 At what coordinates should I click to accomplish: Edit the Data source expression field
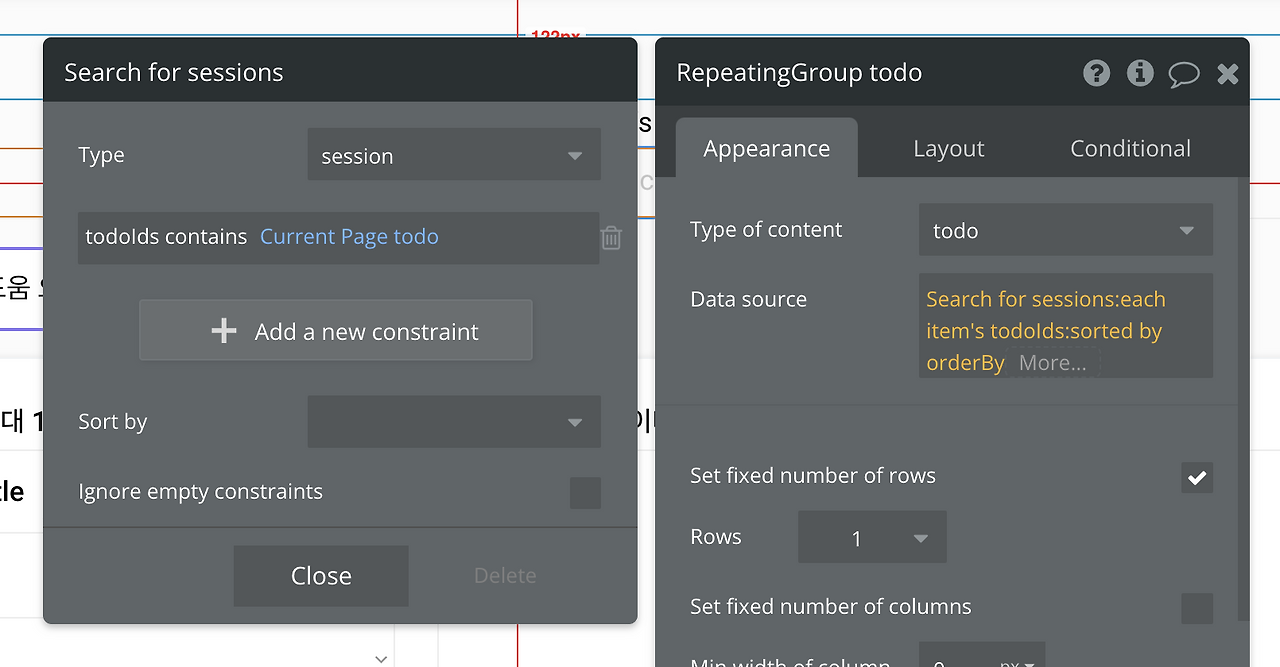1066,326
